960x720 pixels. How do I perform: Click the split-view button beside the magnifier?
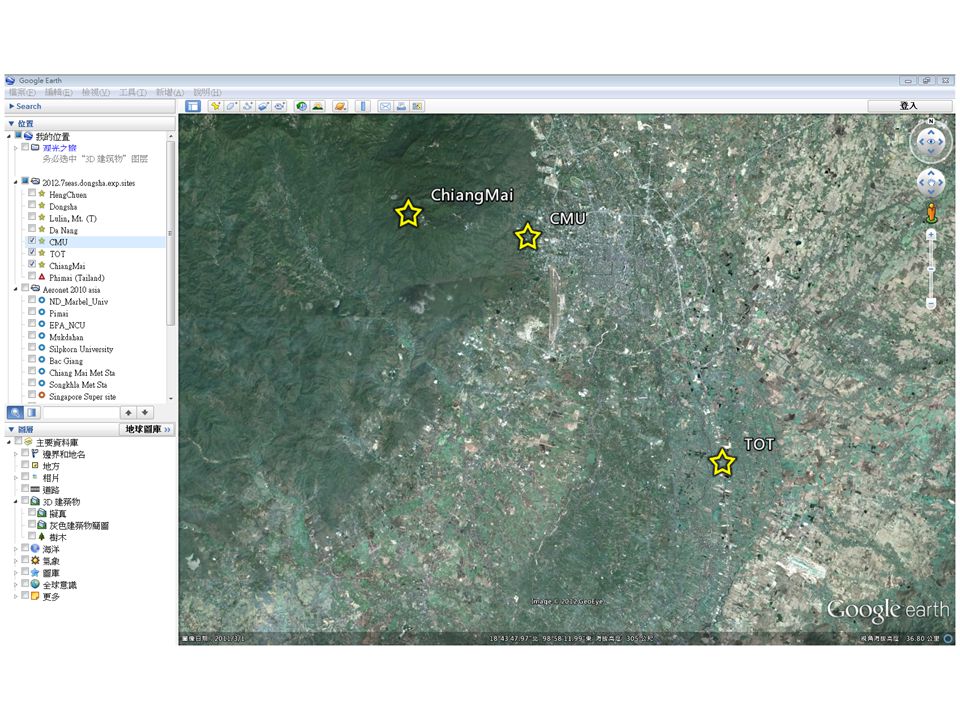click(32, 413)
